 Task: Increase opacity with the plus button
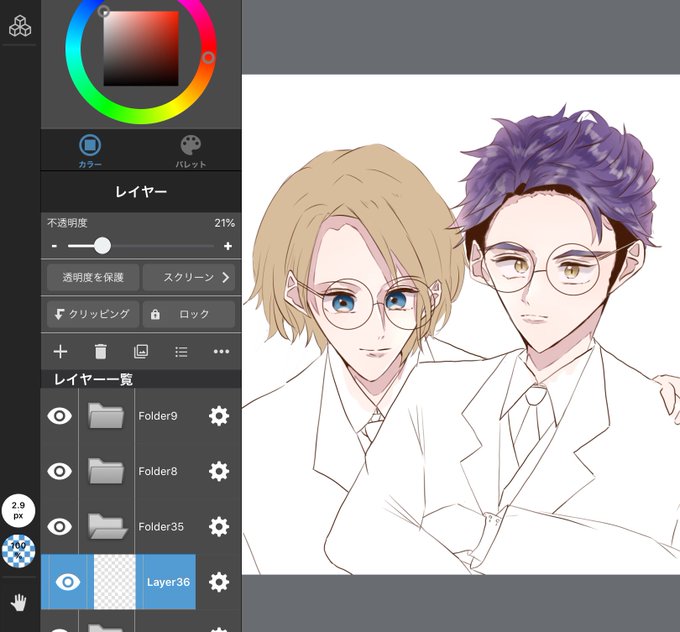[228, 246]
